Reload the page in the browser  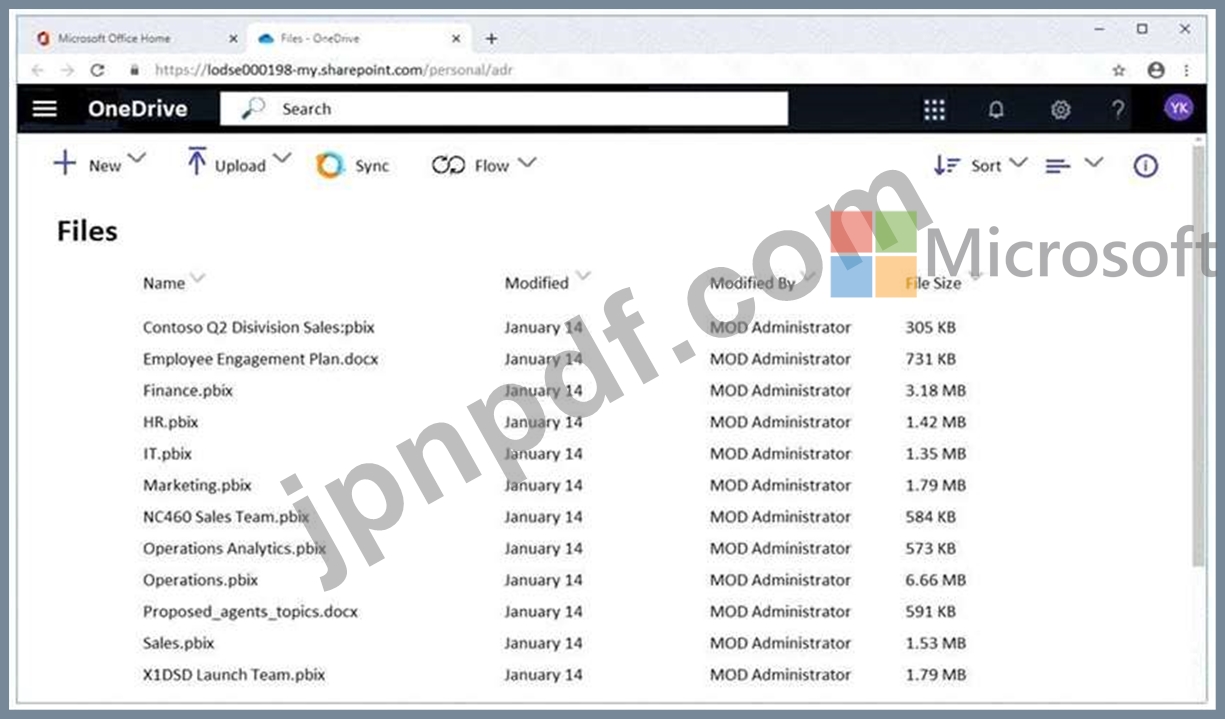[x=97, y=70]
